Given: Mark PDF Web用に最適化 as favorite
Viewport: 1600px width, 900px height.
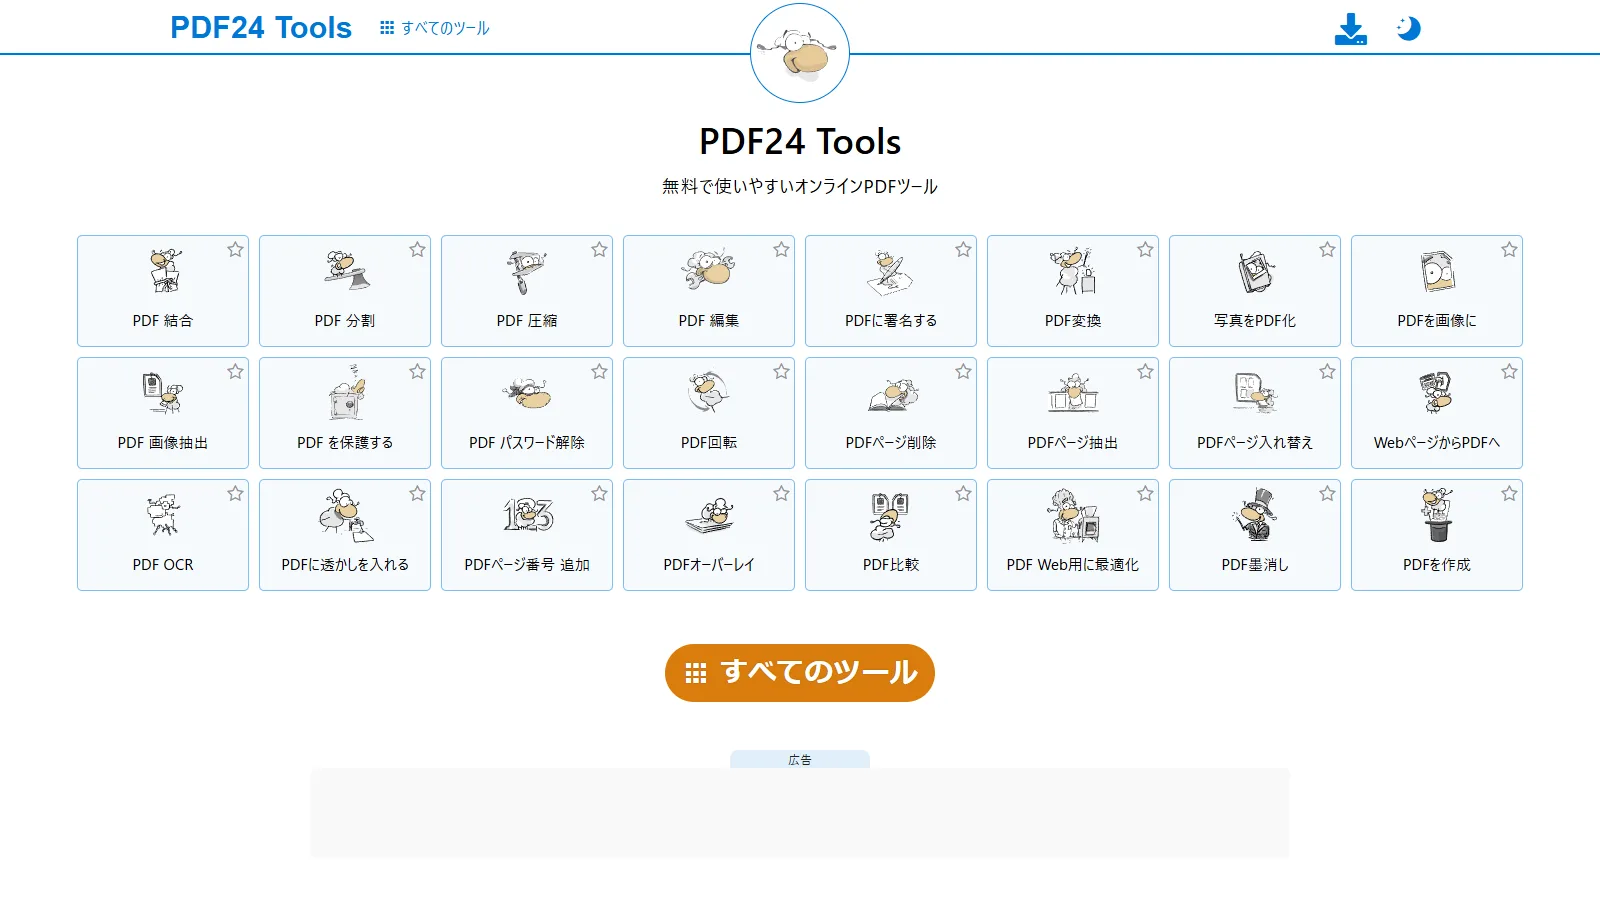Looking at the screenshot, I should tap(1145, 494).
